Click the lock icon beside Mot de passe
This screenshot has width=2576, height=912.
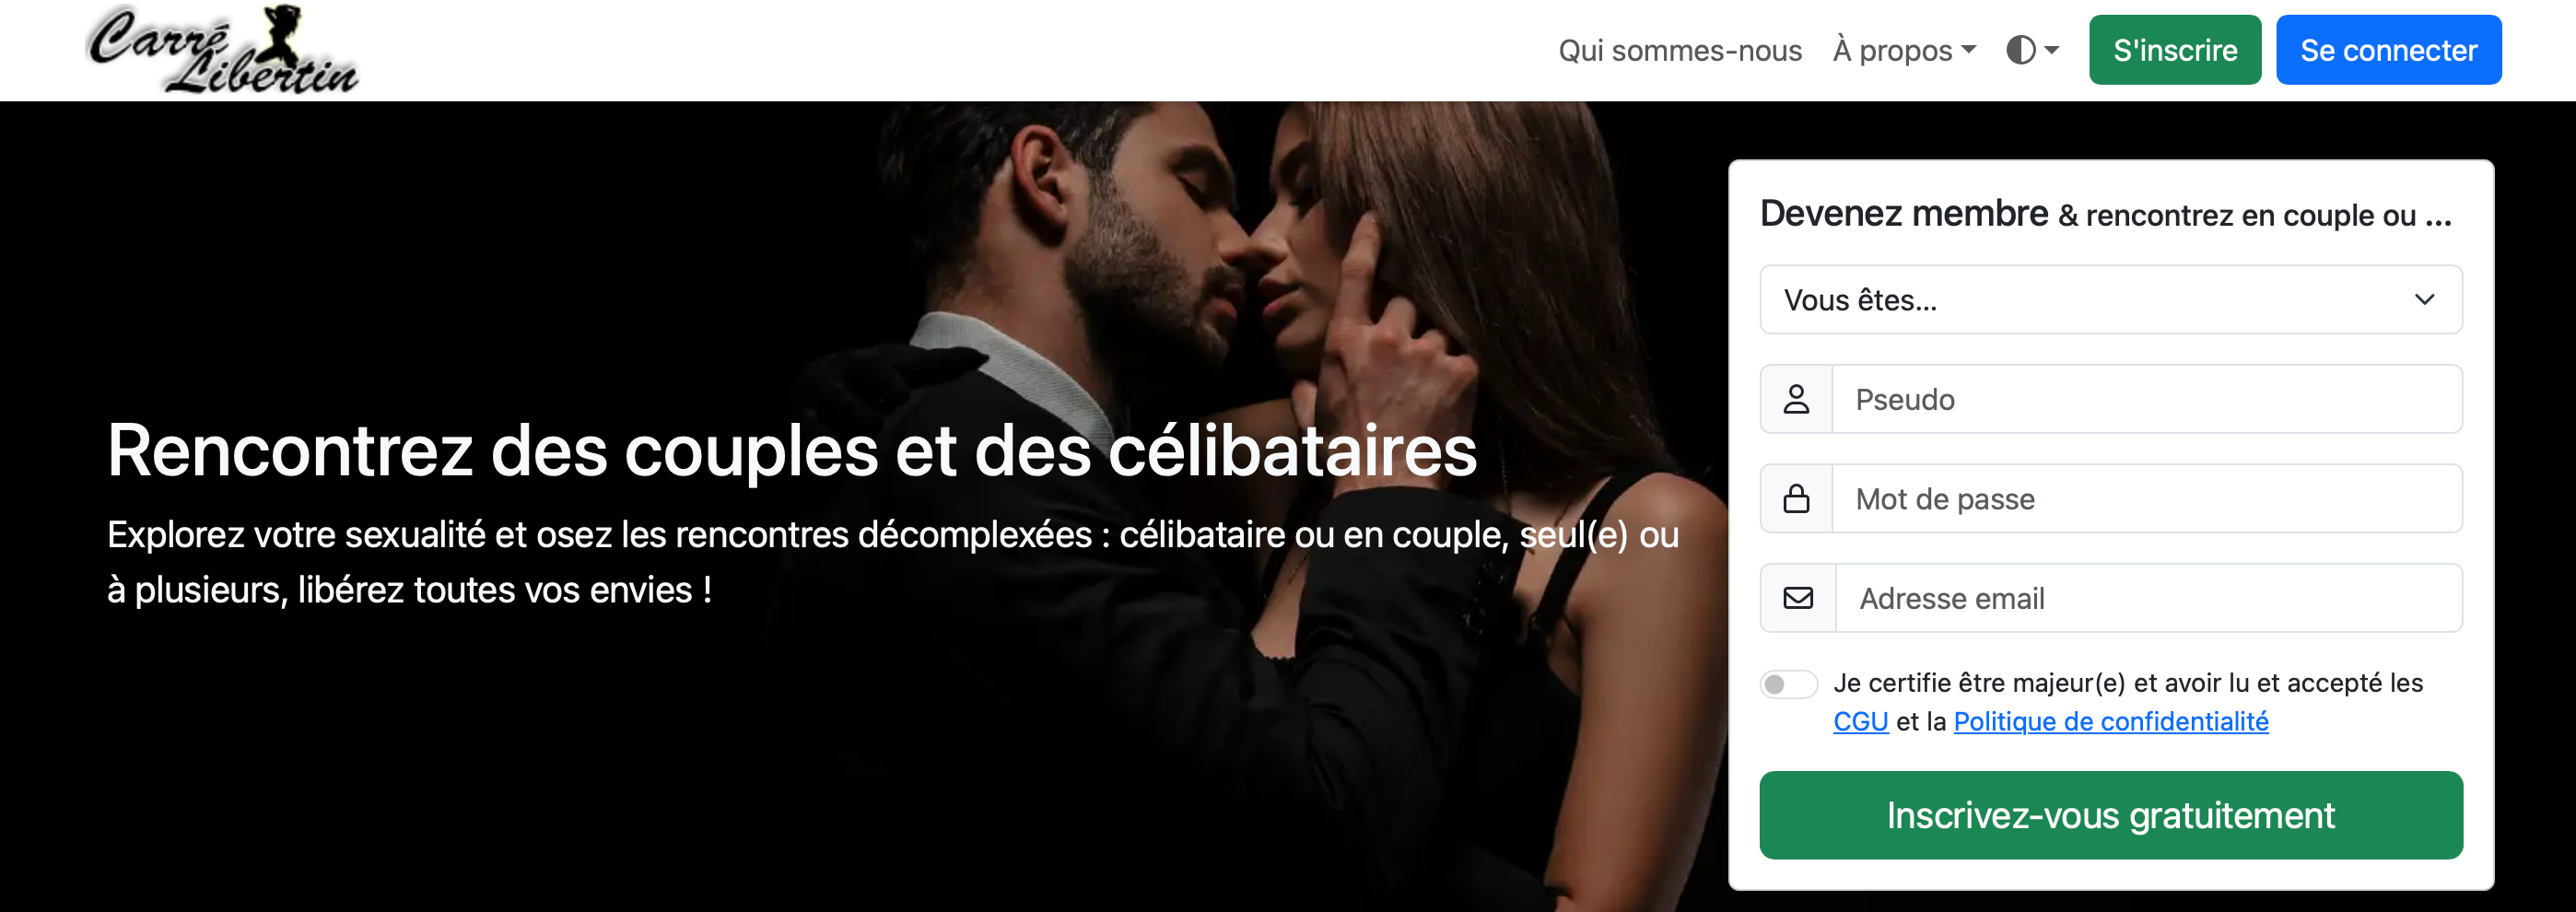(1796, 498)
